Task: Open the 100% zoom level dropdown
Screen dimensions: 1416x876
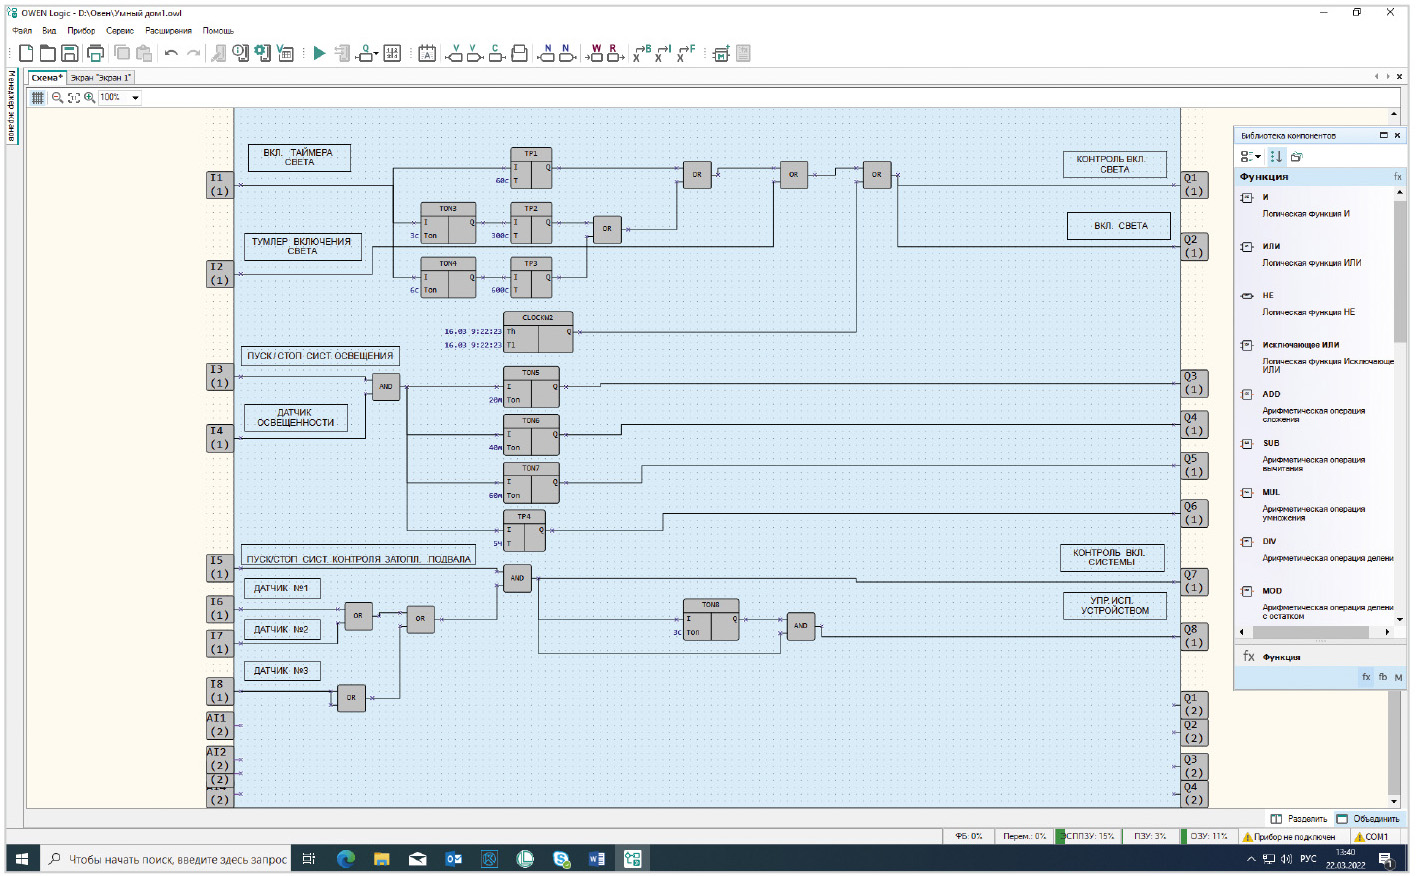Action: point(135,97)
